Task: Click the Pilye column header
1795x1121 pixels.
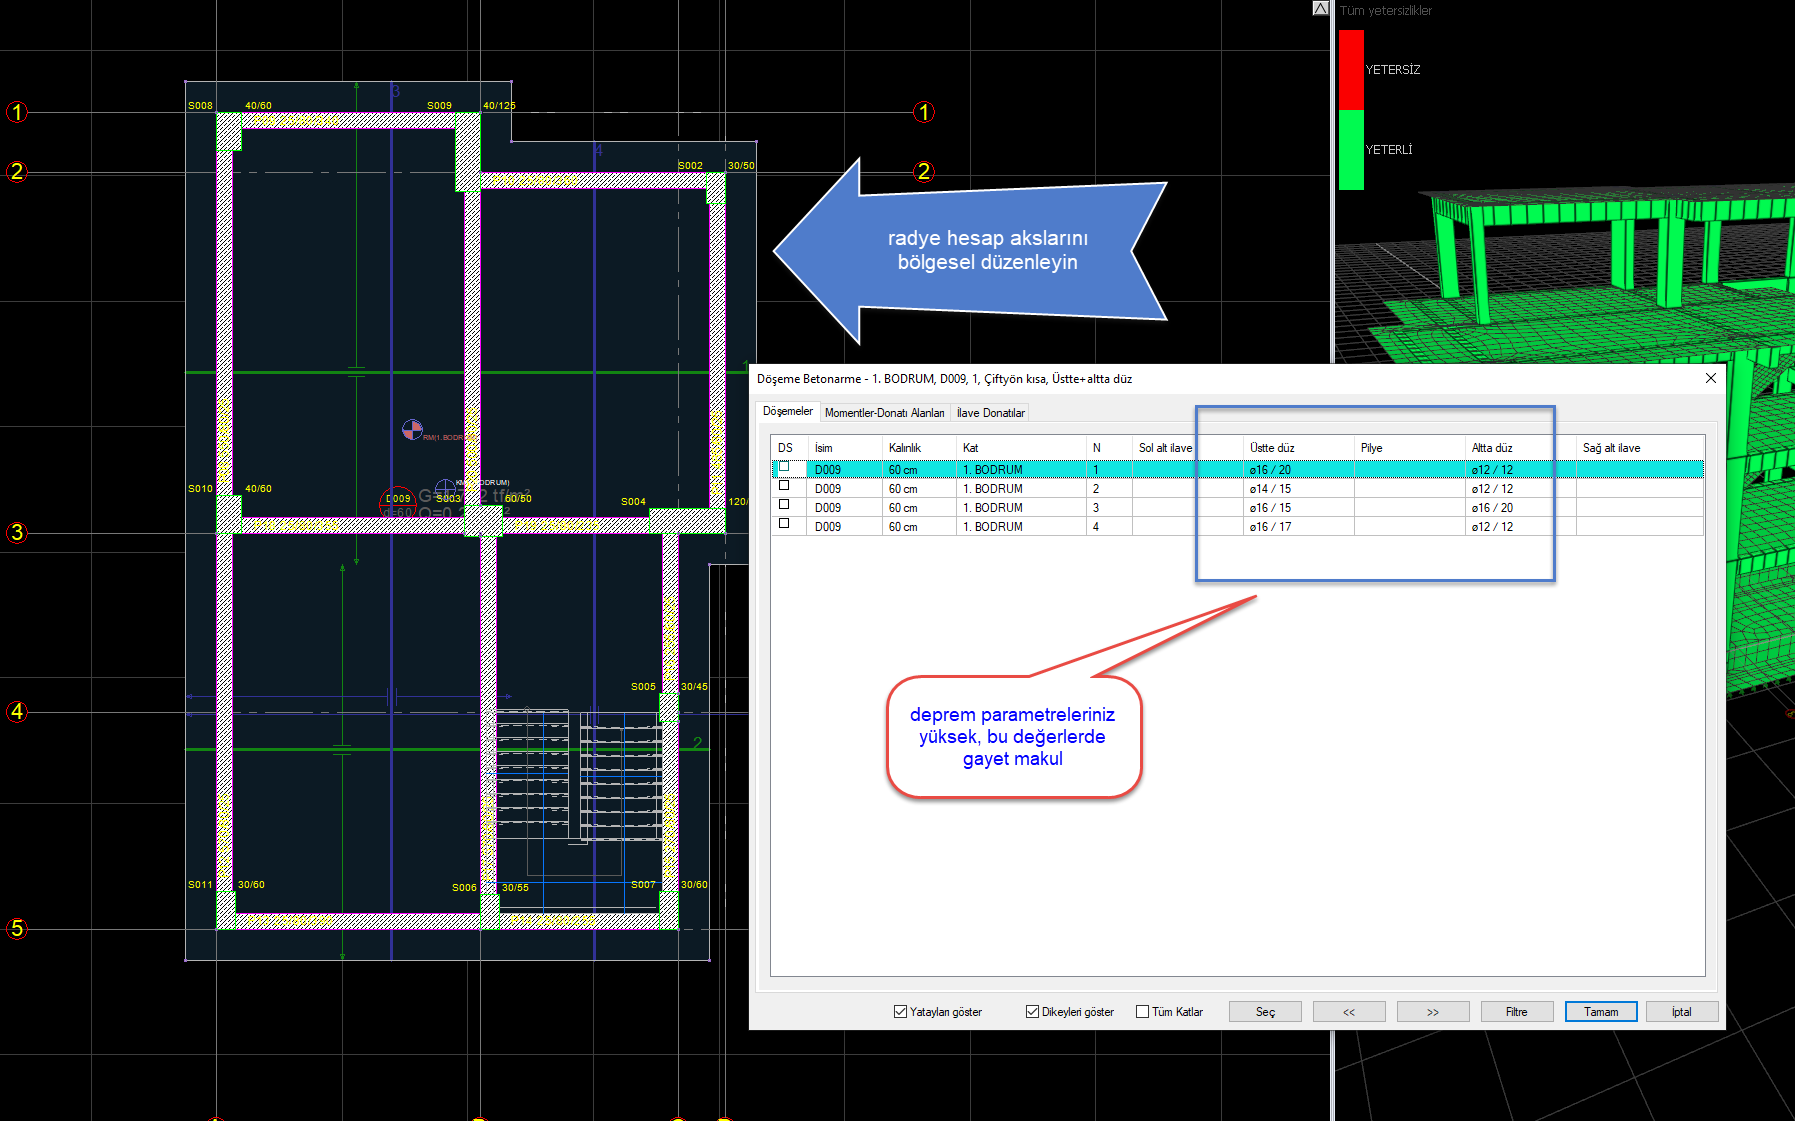Action: pos(1410,448)
